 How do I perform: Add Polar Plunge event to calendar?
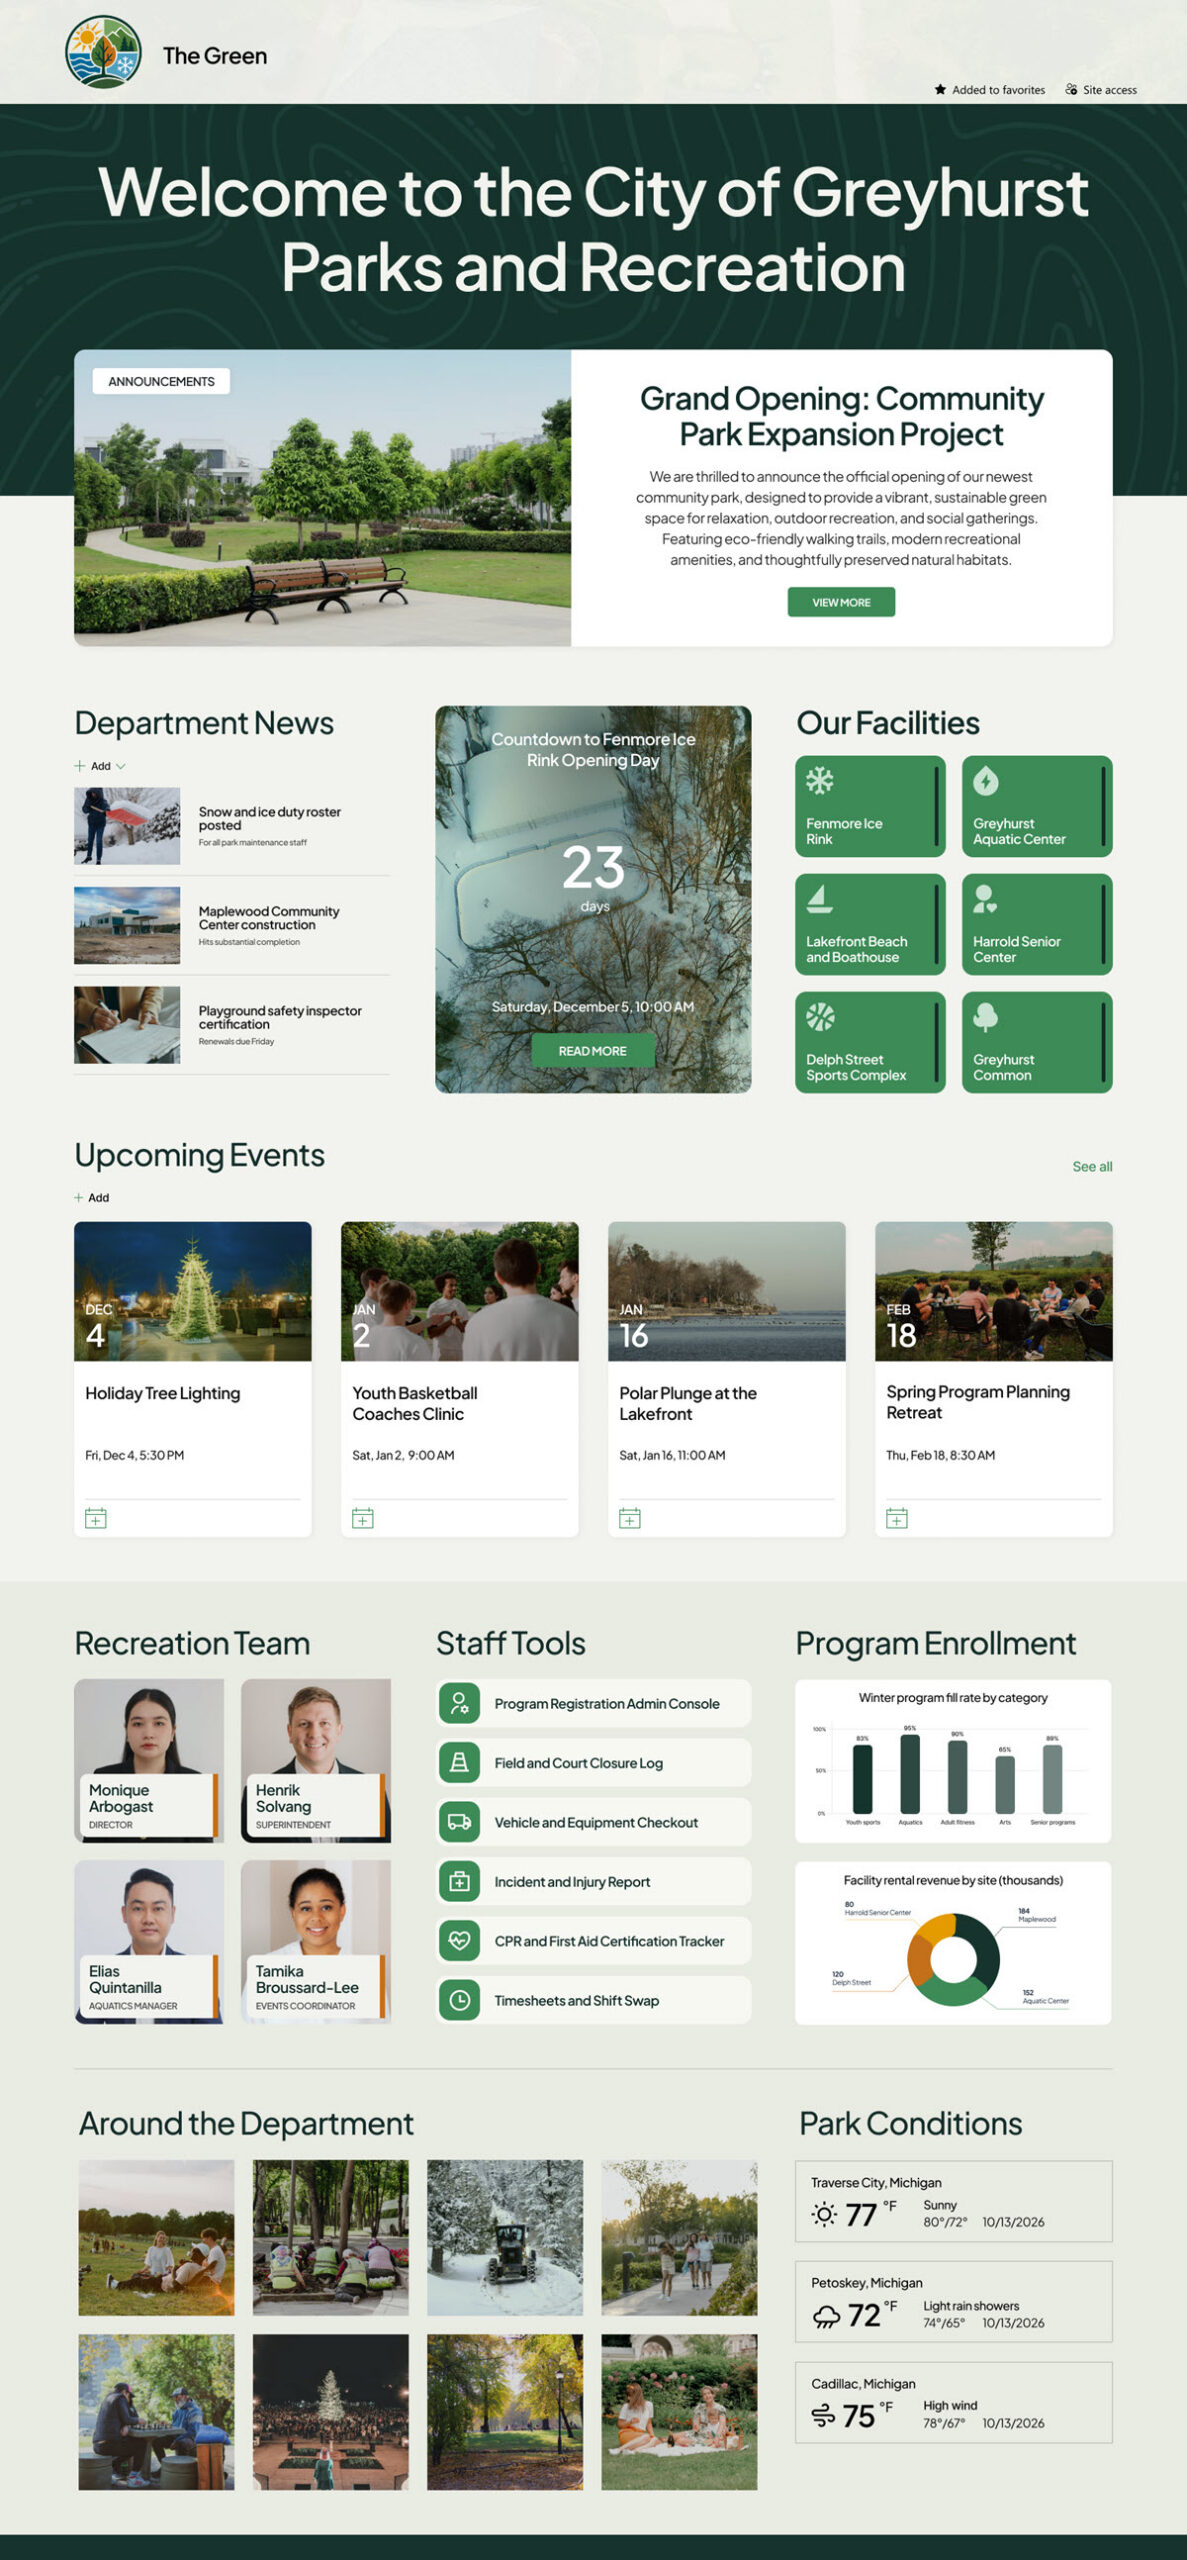[630, 1518]
